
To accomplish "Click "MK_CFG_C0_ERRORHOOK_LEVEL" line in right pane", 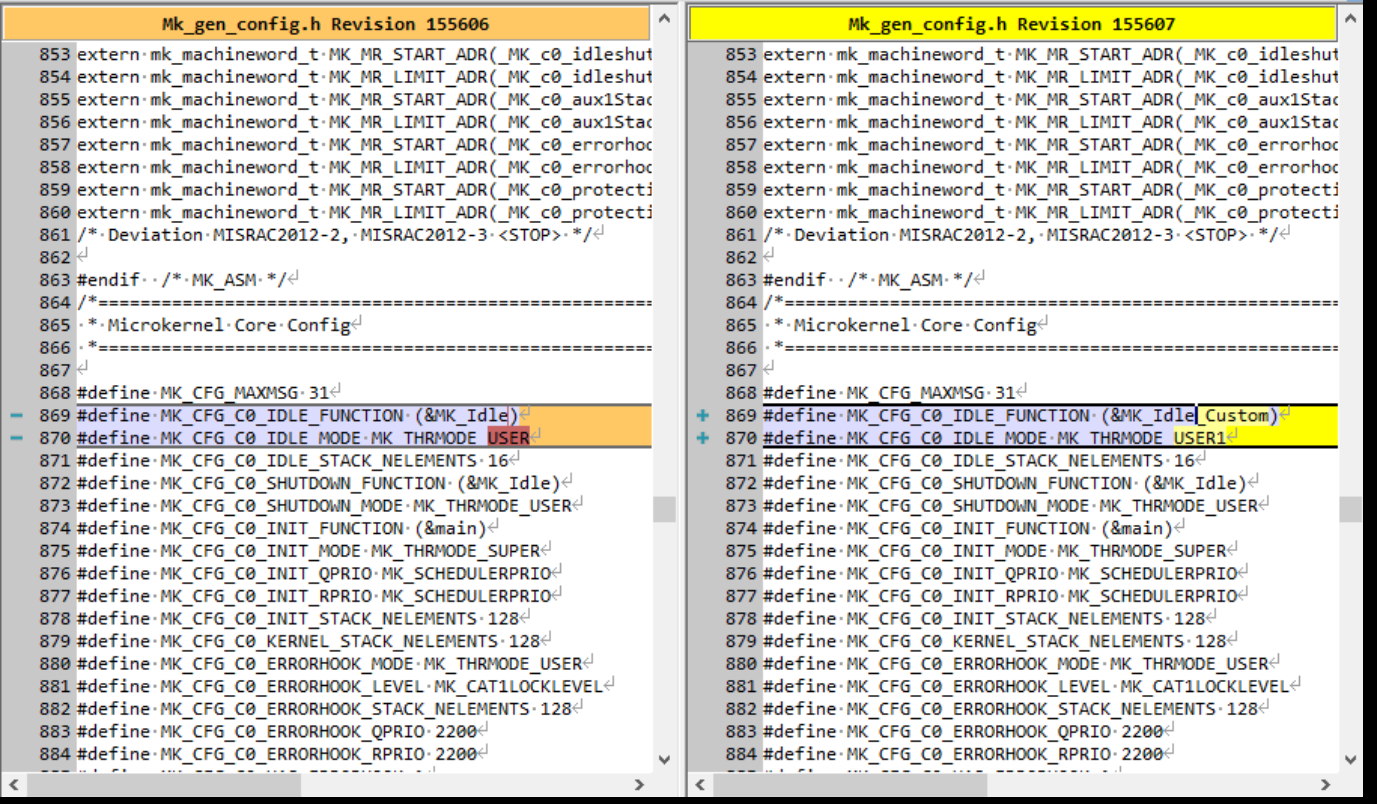I will pos(1026,686).
